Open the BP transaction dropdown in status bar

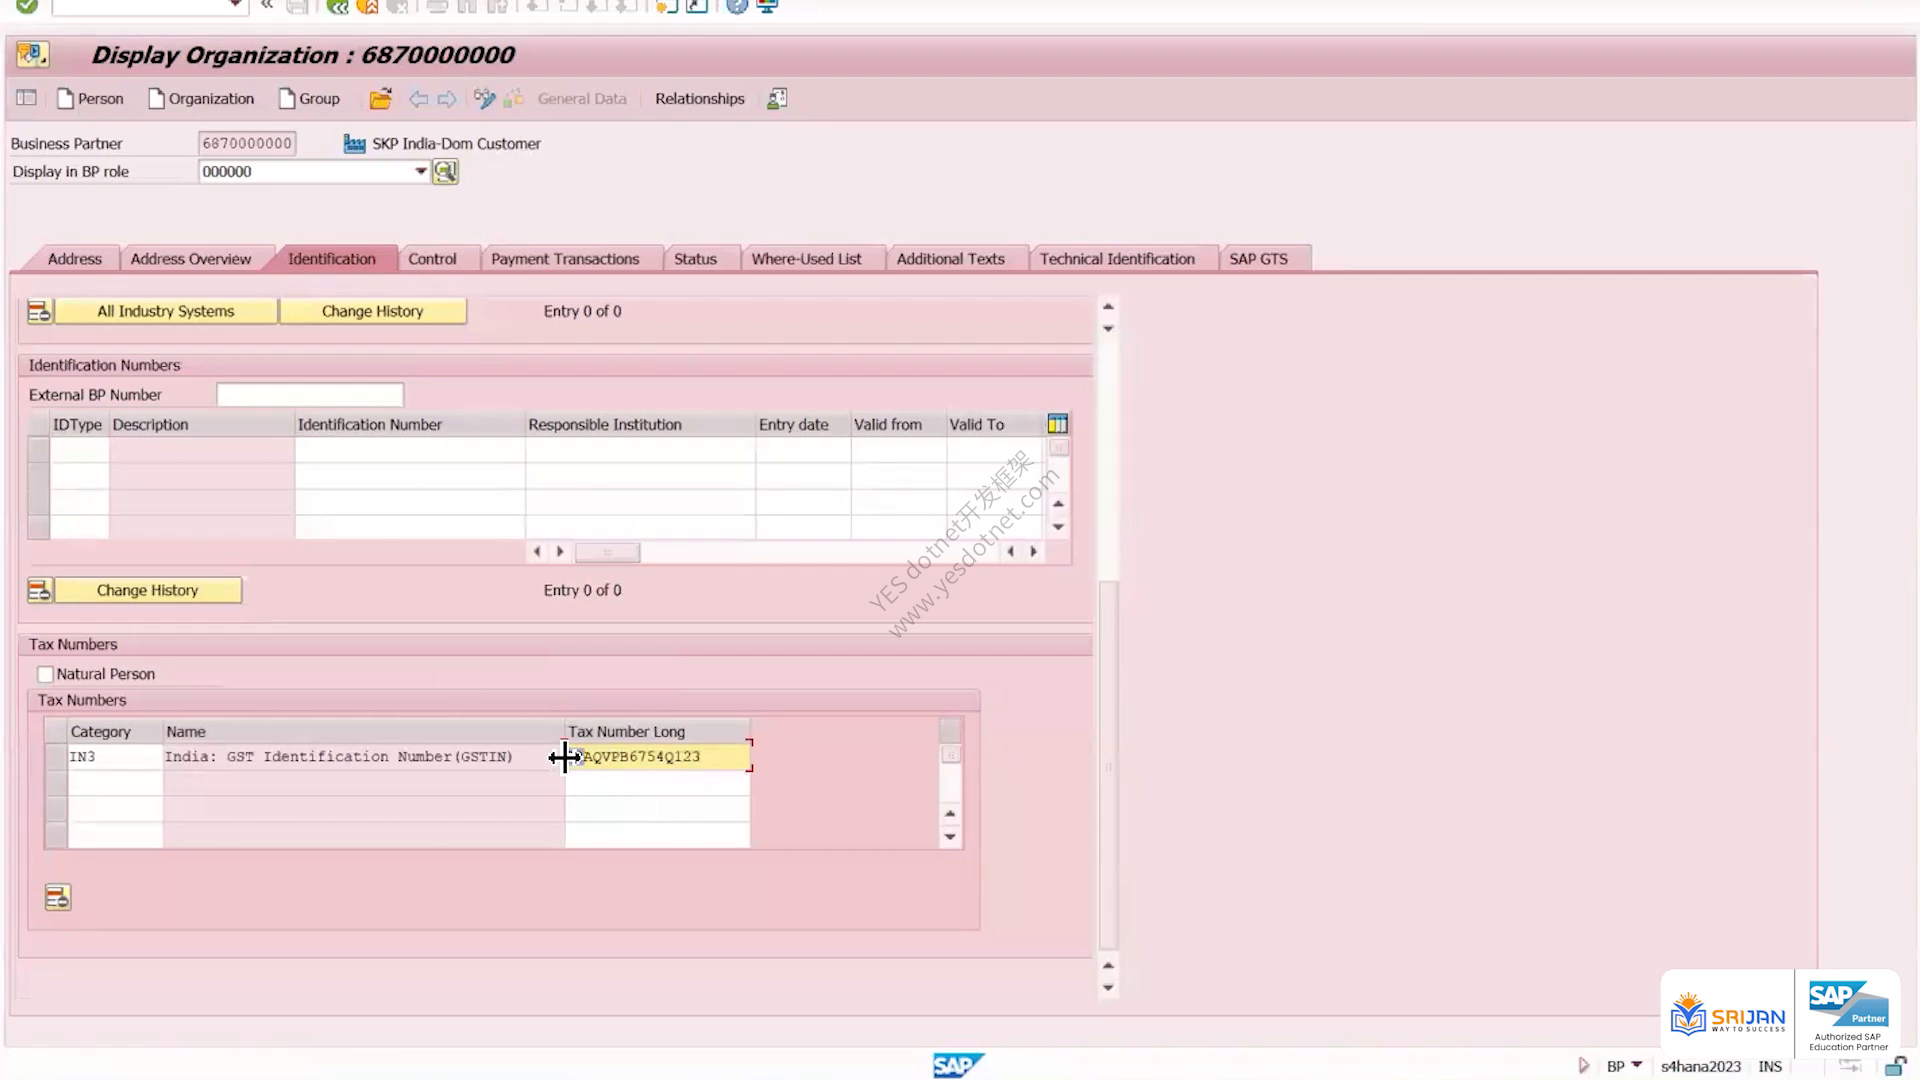(1637, 1065)
